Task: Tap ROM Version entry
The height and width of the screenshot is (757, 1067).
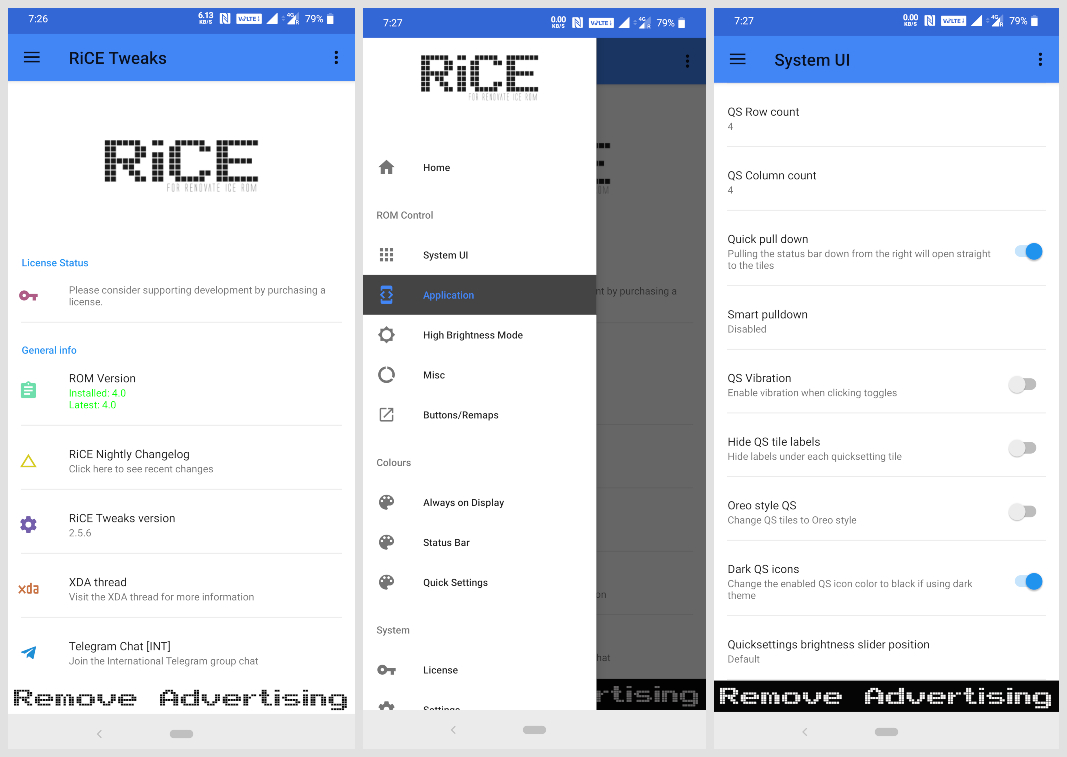Action: point(181,391)
